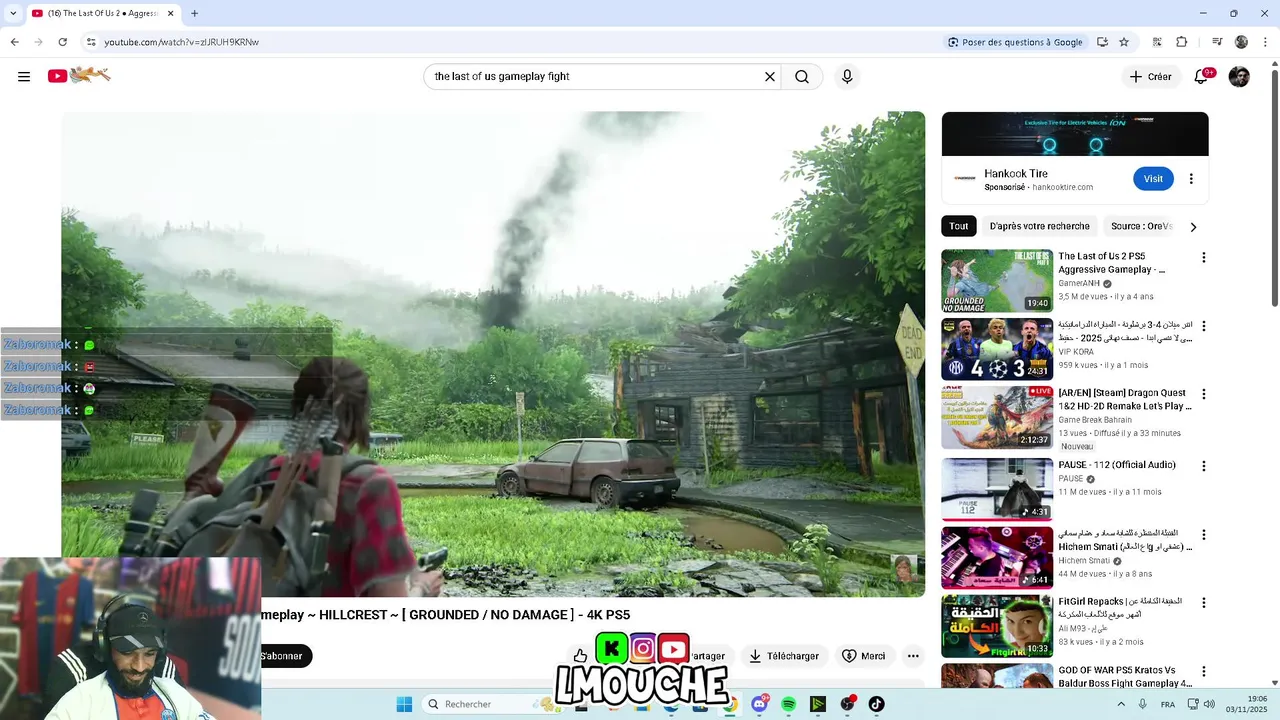Click the Visit button on Hankook ad

click(1153, 179)
